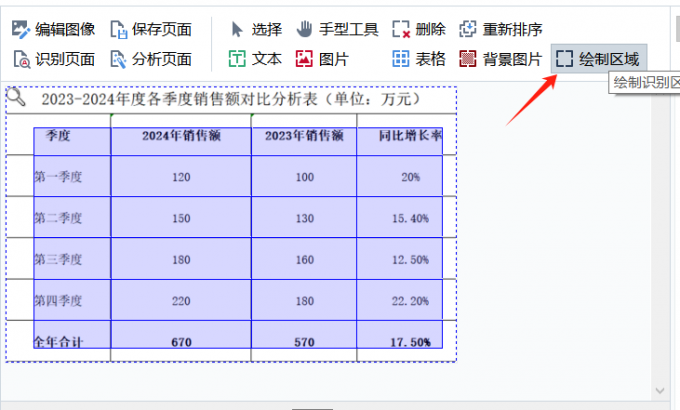The width and height of the screenshot is (680, 410).
Task: Click the cell with value 120
Action: coord(181,176)
